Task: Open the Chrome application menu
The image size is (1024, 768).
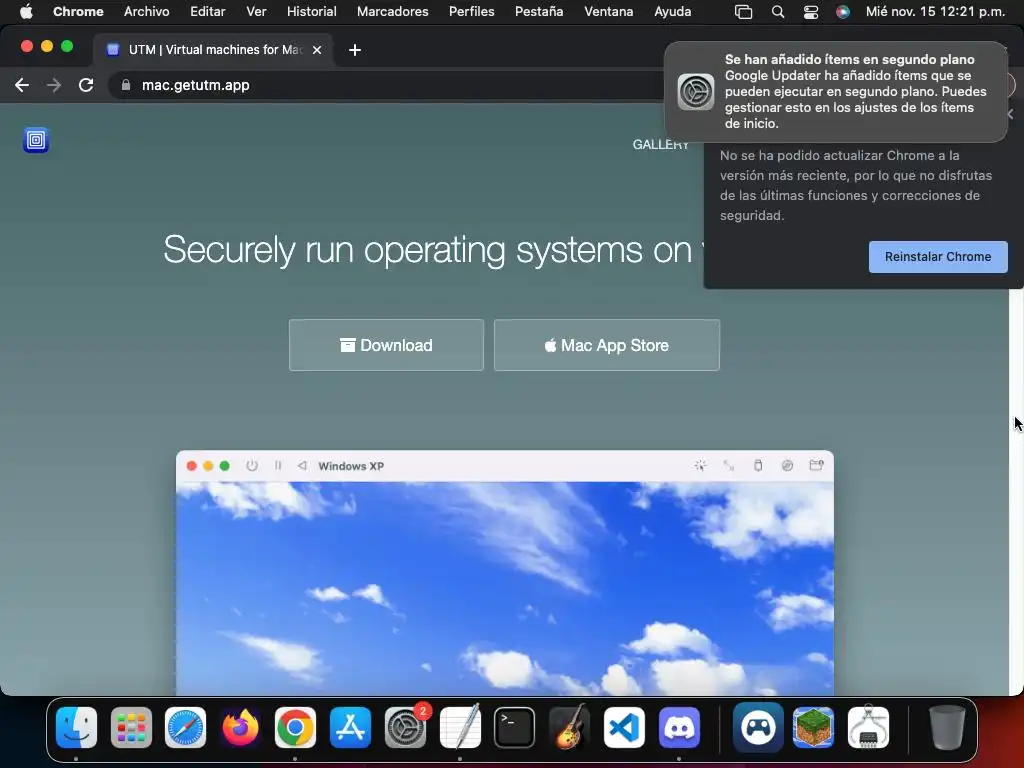Action: click(78, 11)
